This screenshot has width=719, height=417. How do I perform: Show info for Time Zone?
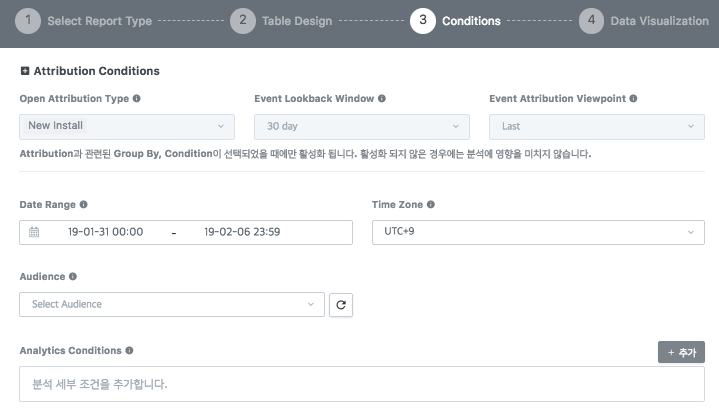coord(431,204)
